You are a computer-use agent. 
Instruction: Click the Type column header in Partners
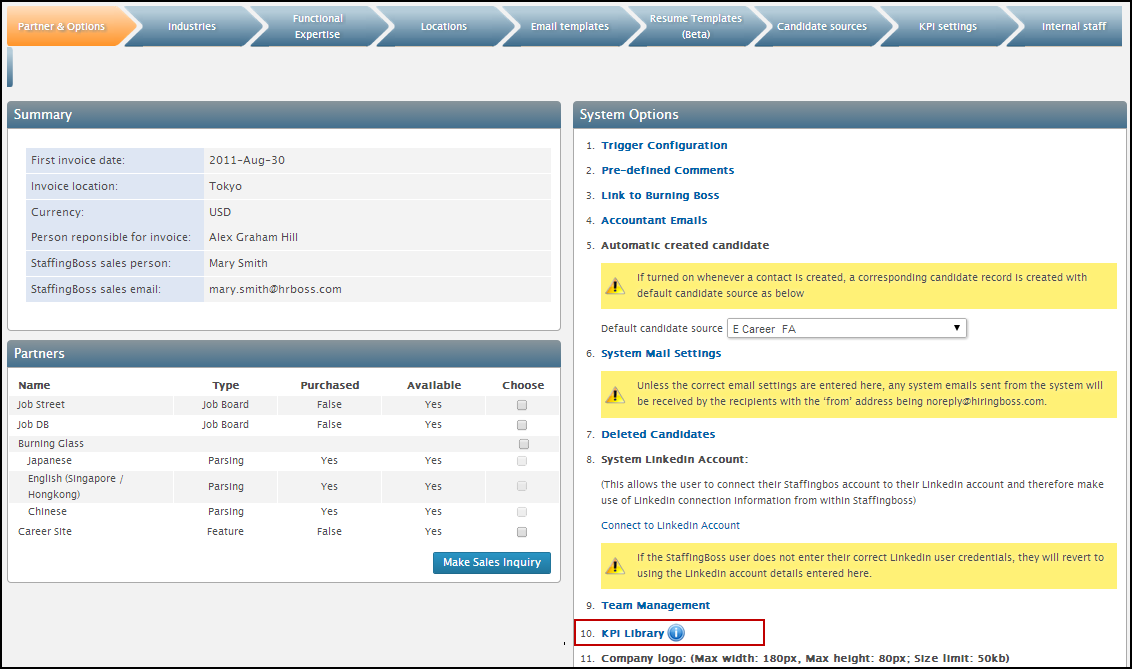tap(226, 385)
